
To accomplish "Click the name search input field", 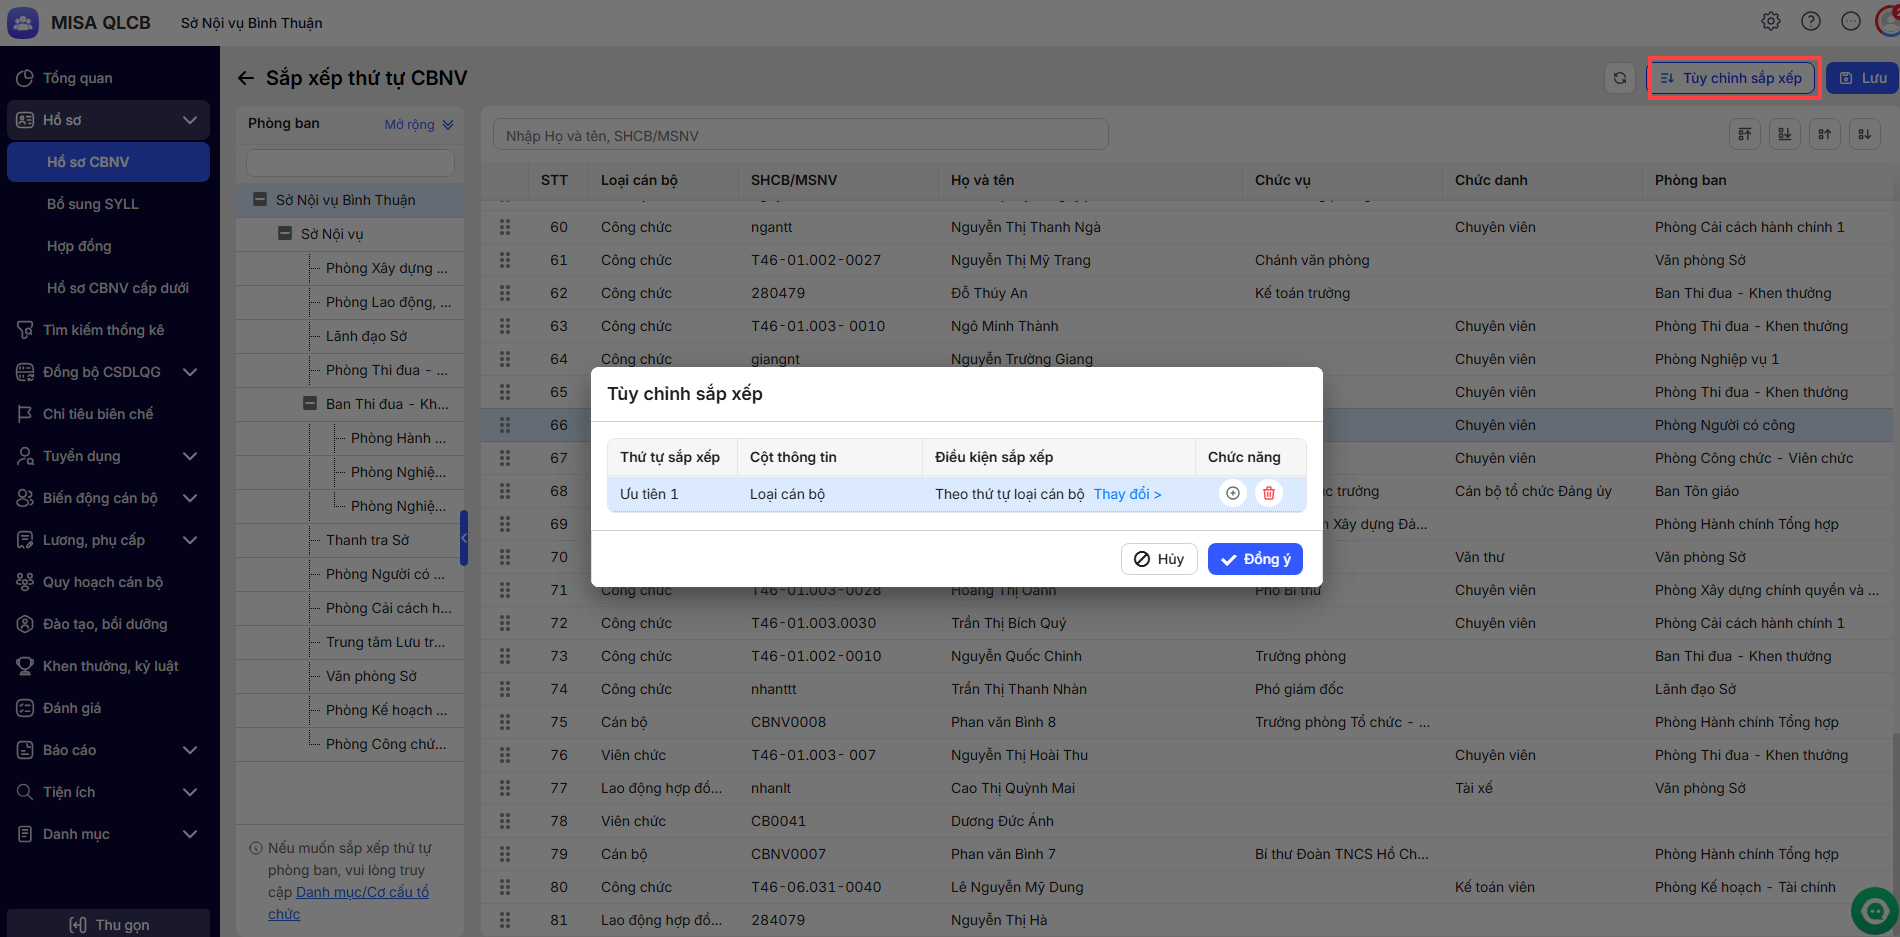I will (800, 135).
